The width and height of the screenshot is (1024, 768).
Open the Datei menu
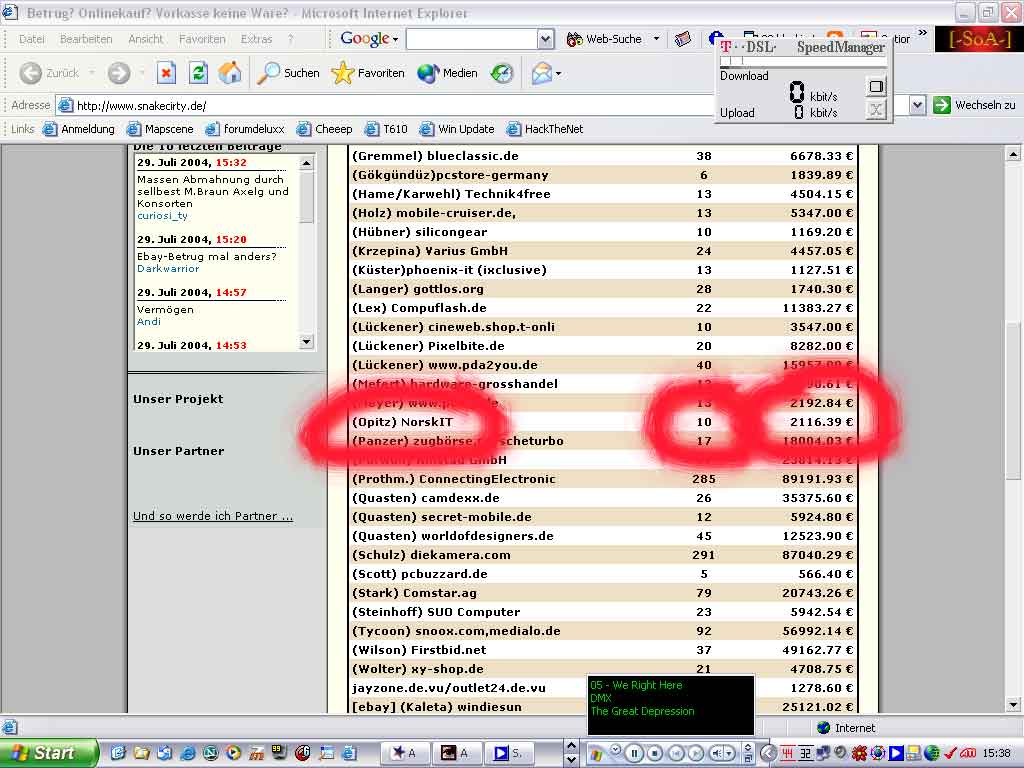pyautogui.click(x=31, y=39)
